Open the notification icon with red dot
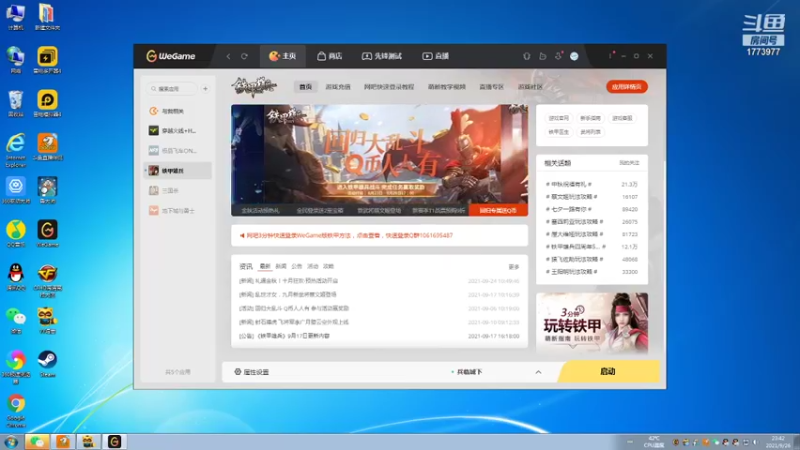800x450 pixels. [x=559, y=56]
